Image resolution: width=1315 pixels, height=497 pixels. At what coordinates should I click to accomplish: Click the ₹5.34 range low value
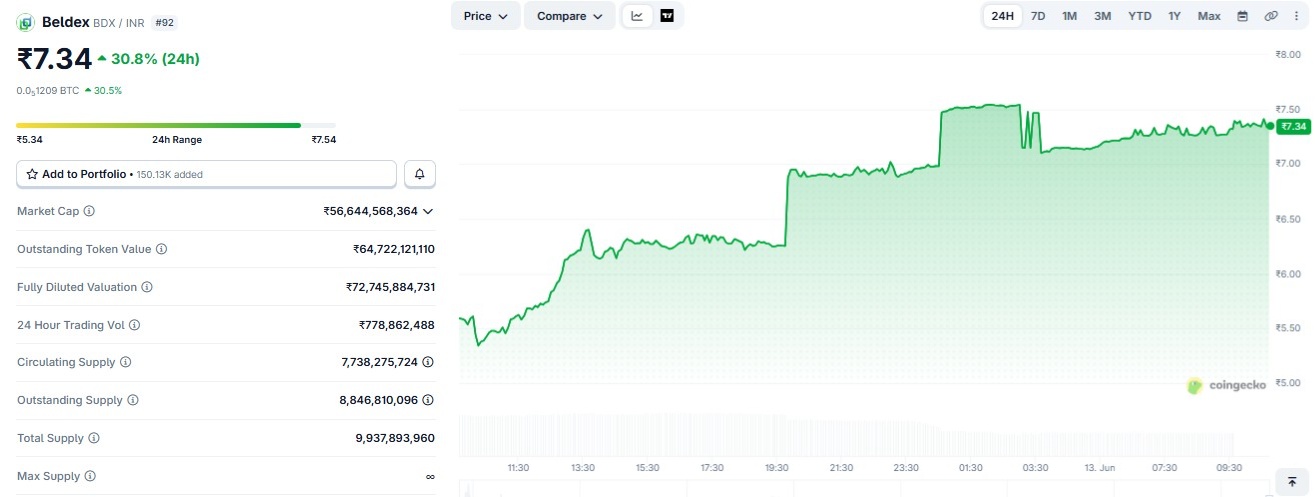29,139
